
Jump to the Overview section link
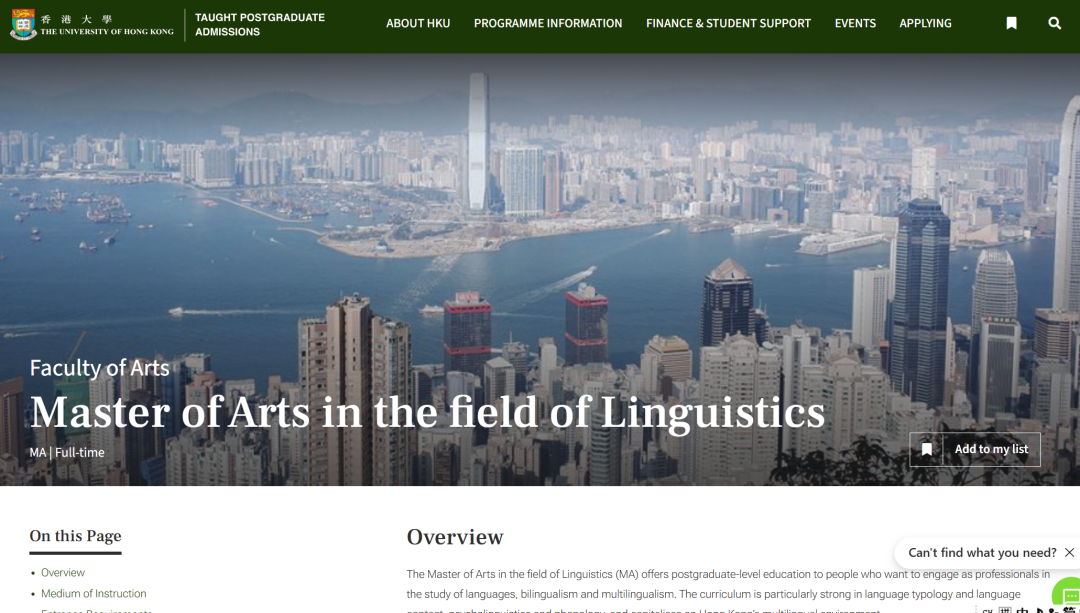[x=63, y=572]
